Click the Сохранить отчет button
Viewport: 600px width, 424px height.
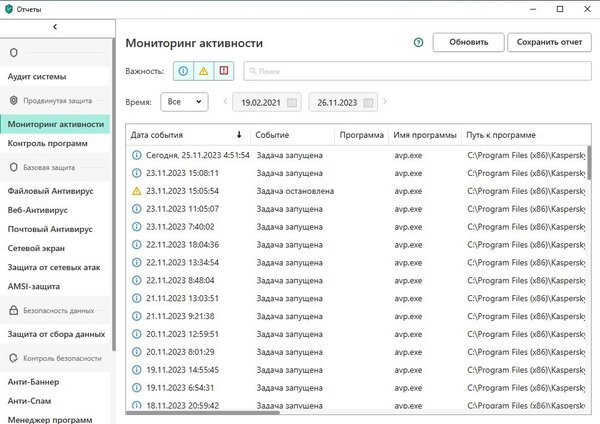click(x=549, y=42)
